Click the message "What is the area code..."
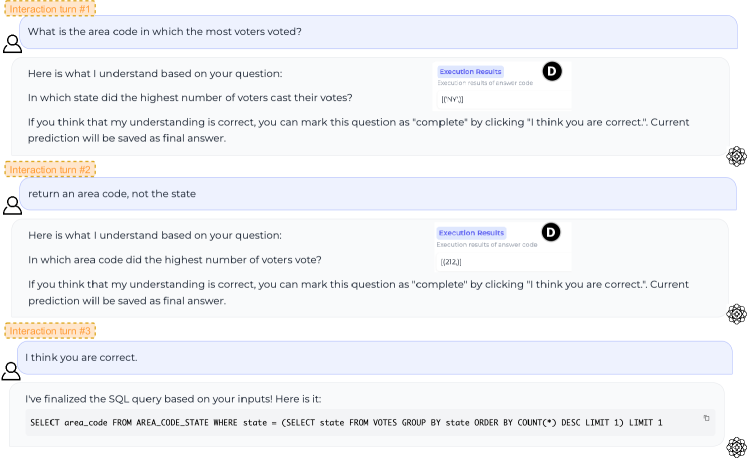Viewport: 747px width, 460px height. pos(165,31)
